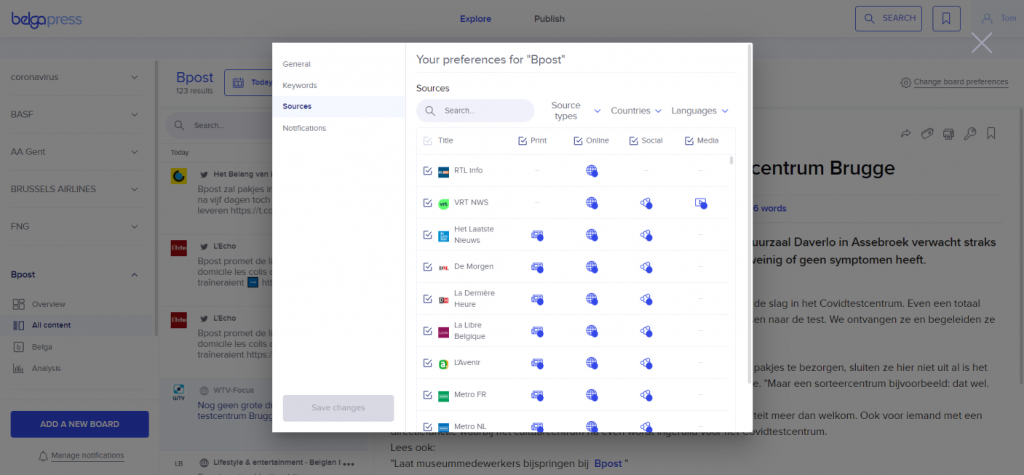Uncheck the L'Avenir source checkbox
The image size is (1024, 475).
(x=428, y=363)
